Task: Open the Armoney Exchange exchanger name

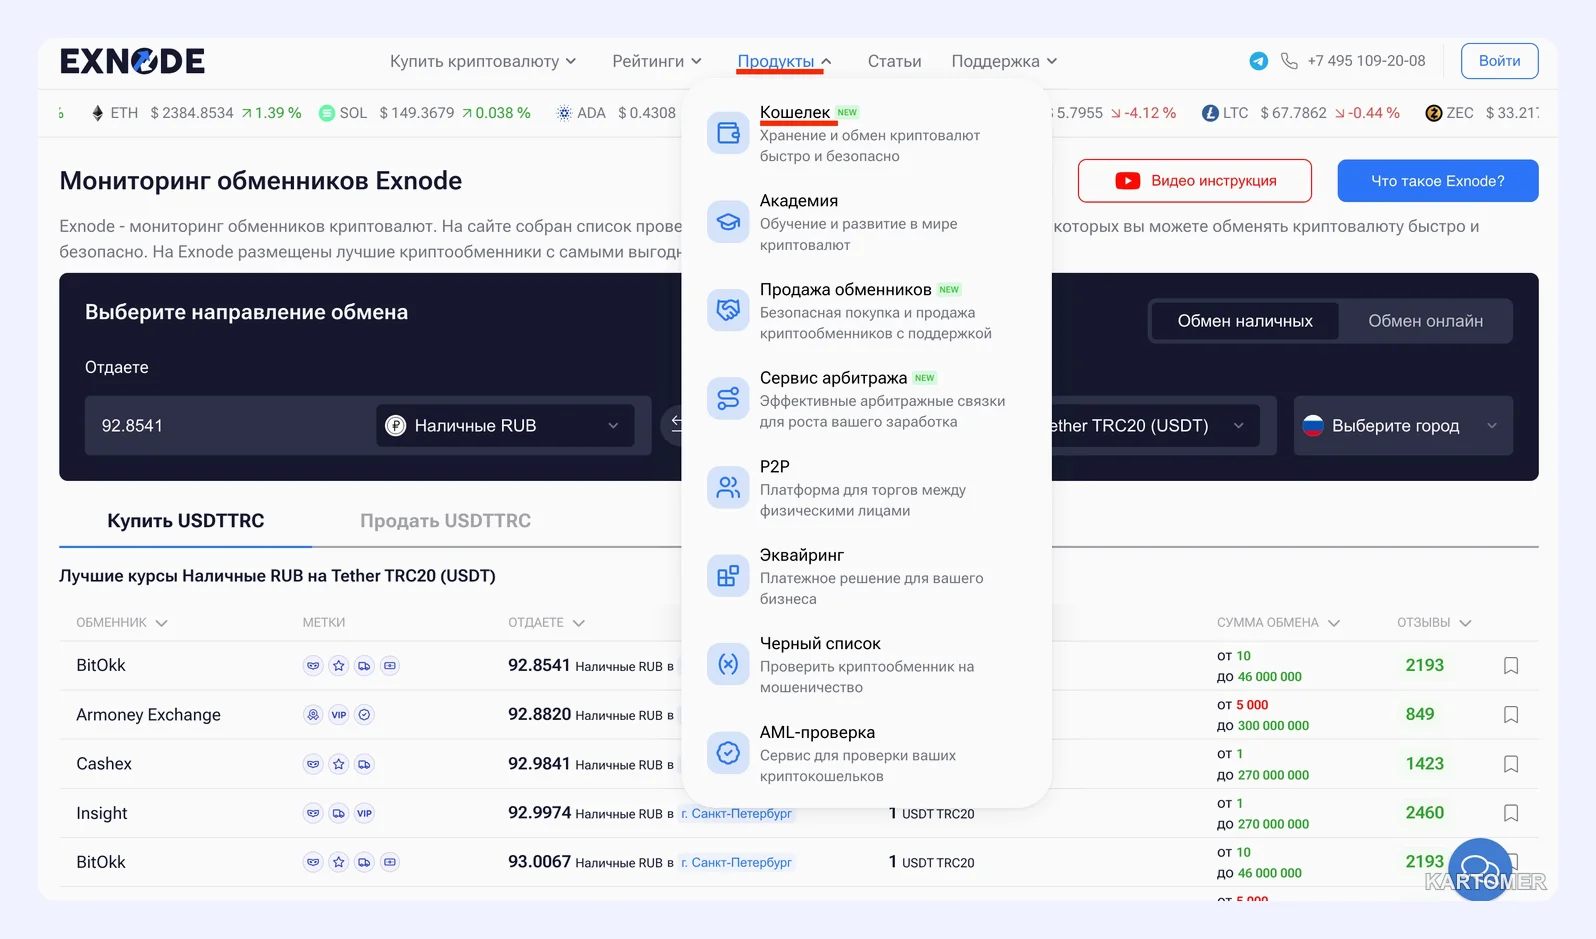Action: point(148,715)
